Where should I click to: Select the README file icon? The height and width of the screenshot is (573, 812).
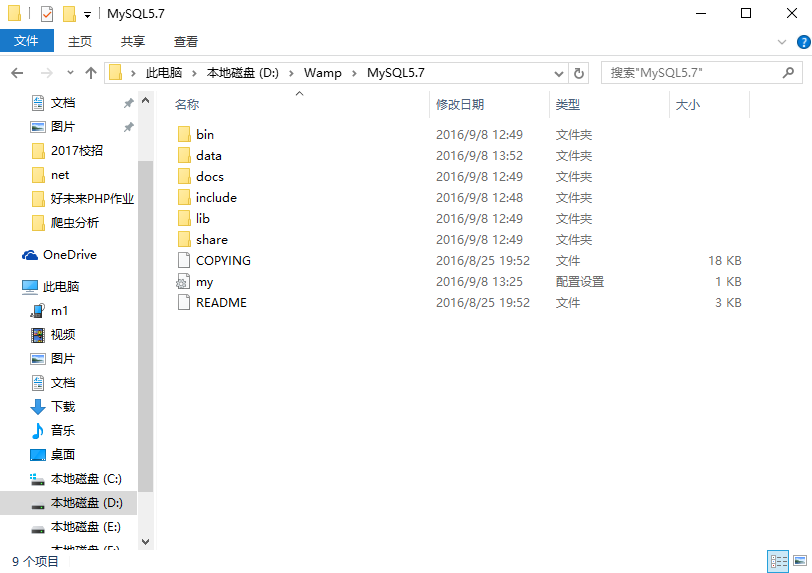[x=184, y=302]
